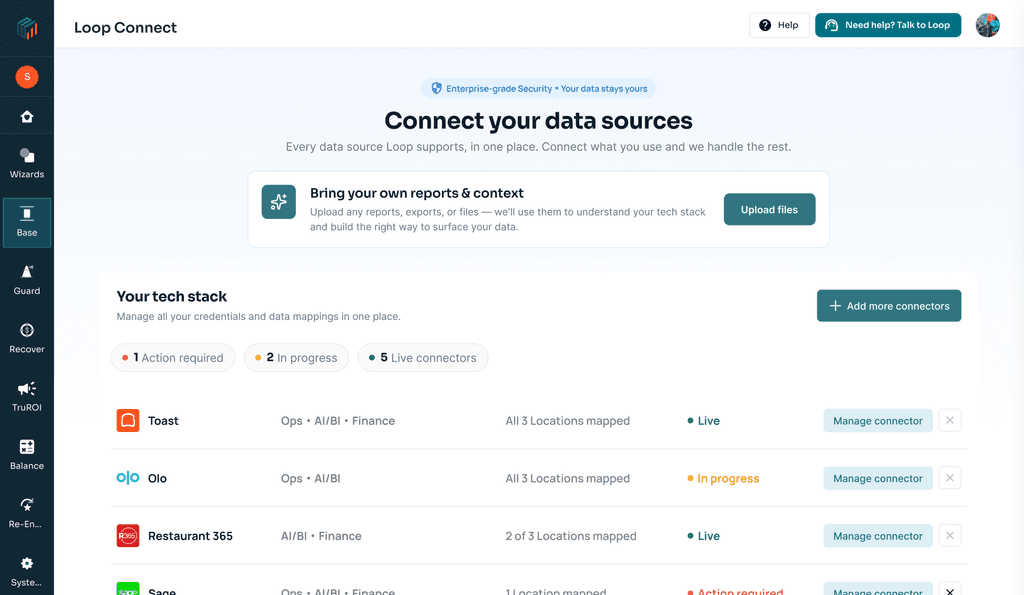The height and width of the screenshot is (595, 1024).
Task: Open user profile avatar menu
Action: tap(987, 25)
